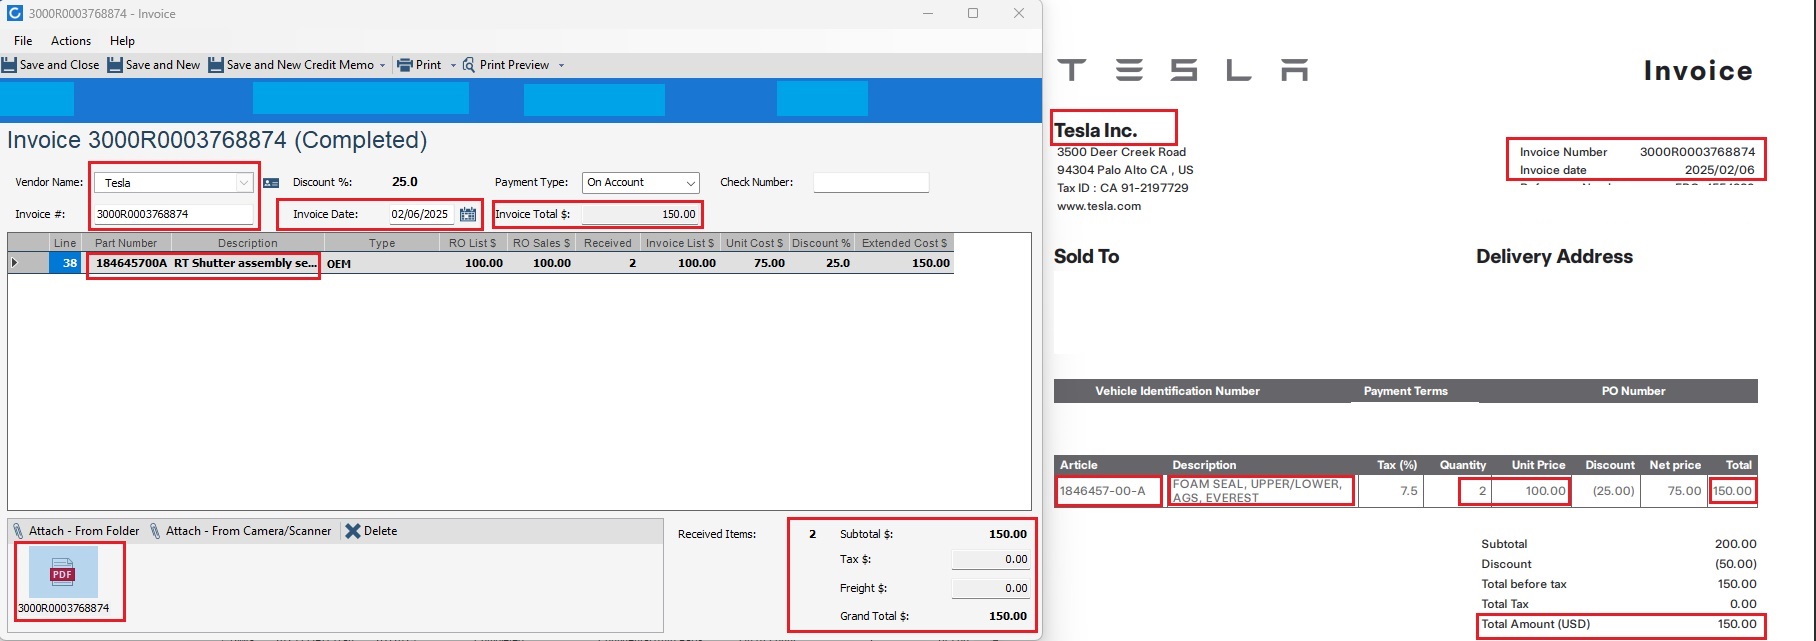Click the Print Preview magnifier icon
The image size is (1816, 641).
[469, 65]
